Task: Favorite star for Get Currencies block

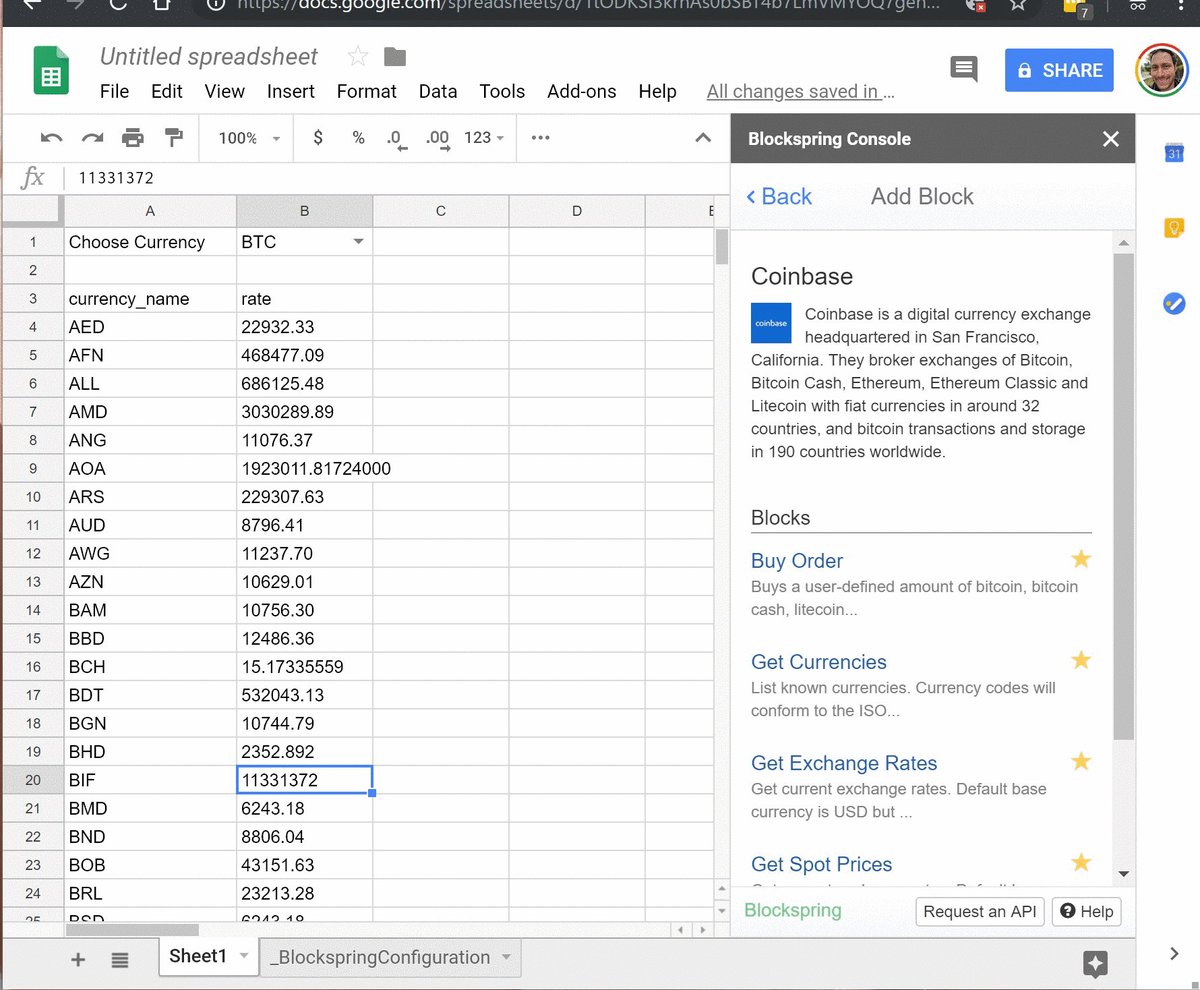Action: coord(1080,660)
